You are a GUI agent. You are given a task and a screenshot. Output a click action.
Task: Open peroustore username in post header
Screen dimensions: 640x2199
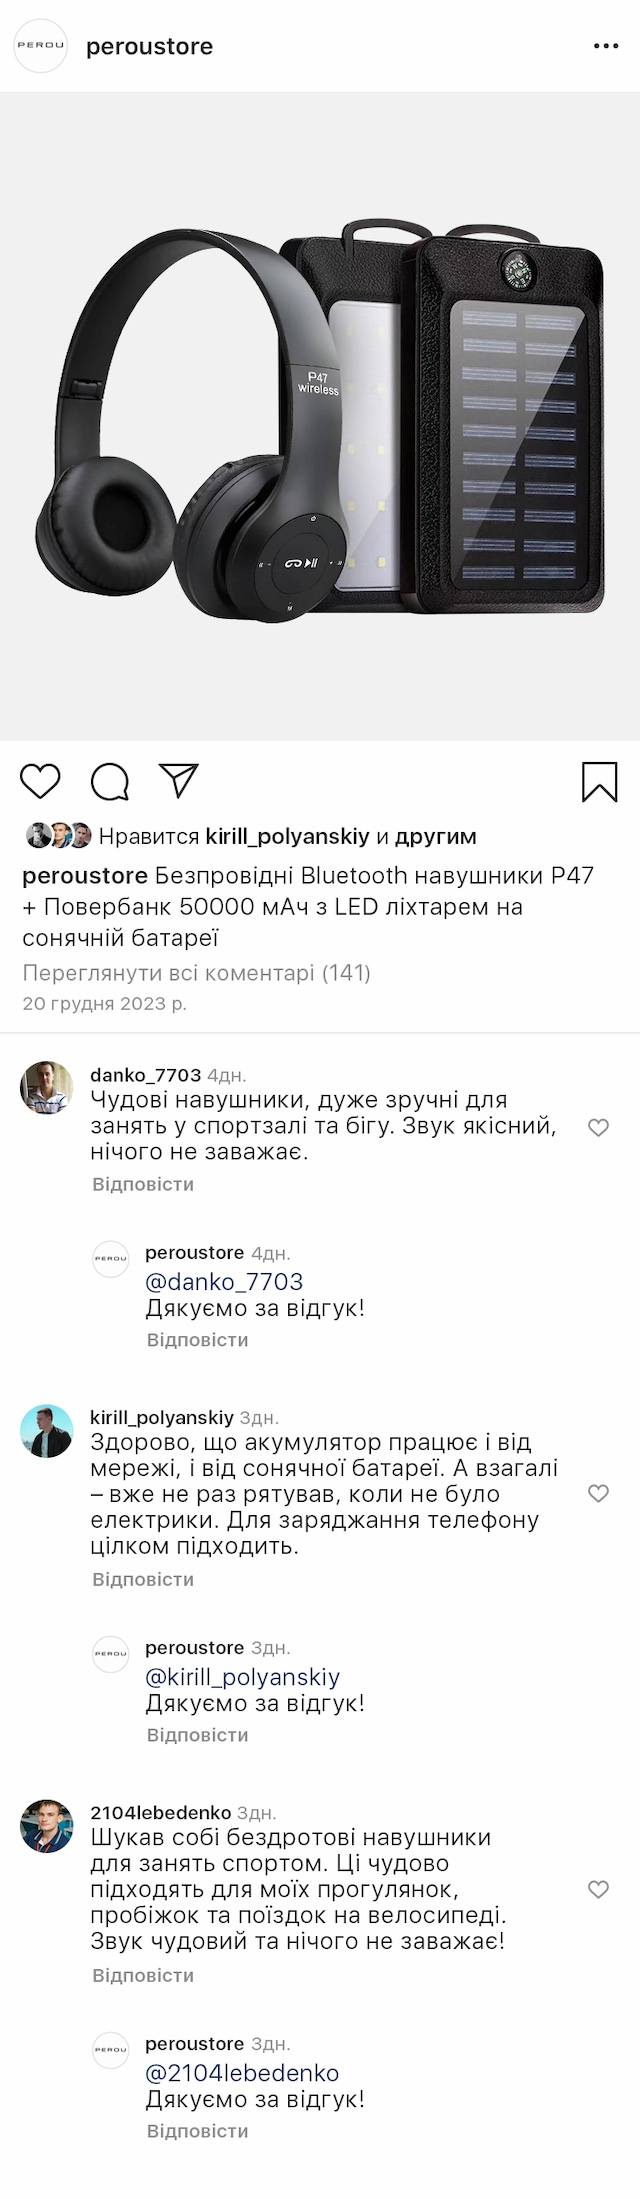[x=150, y=46]
